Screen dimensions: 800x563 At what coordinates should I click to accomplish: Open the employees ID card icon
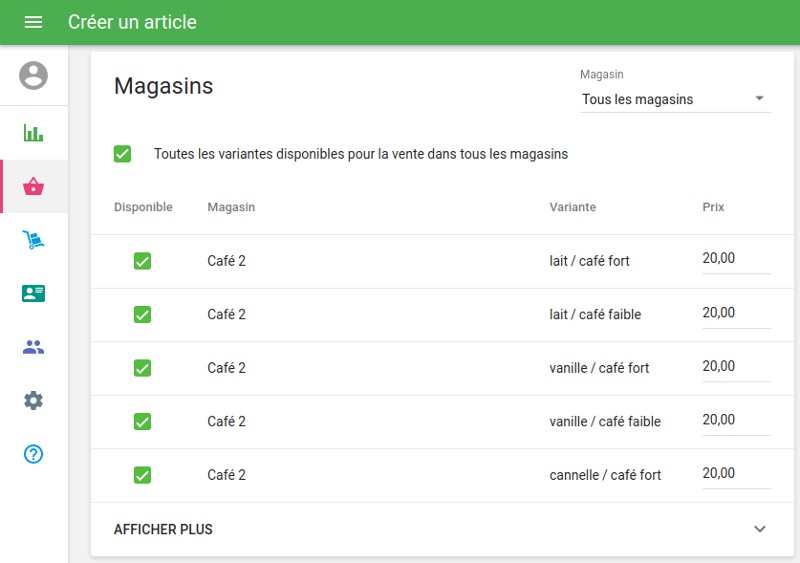33,294
